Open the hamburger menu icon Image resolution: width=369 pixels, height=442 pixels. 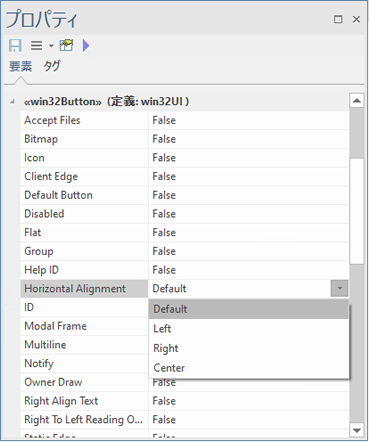coord(36,45)
